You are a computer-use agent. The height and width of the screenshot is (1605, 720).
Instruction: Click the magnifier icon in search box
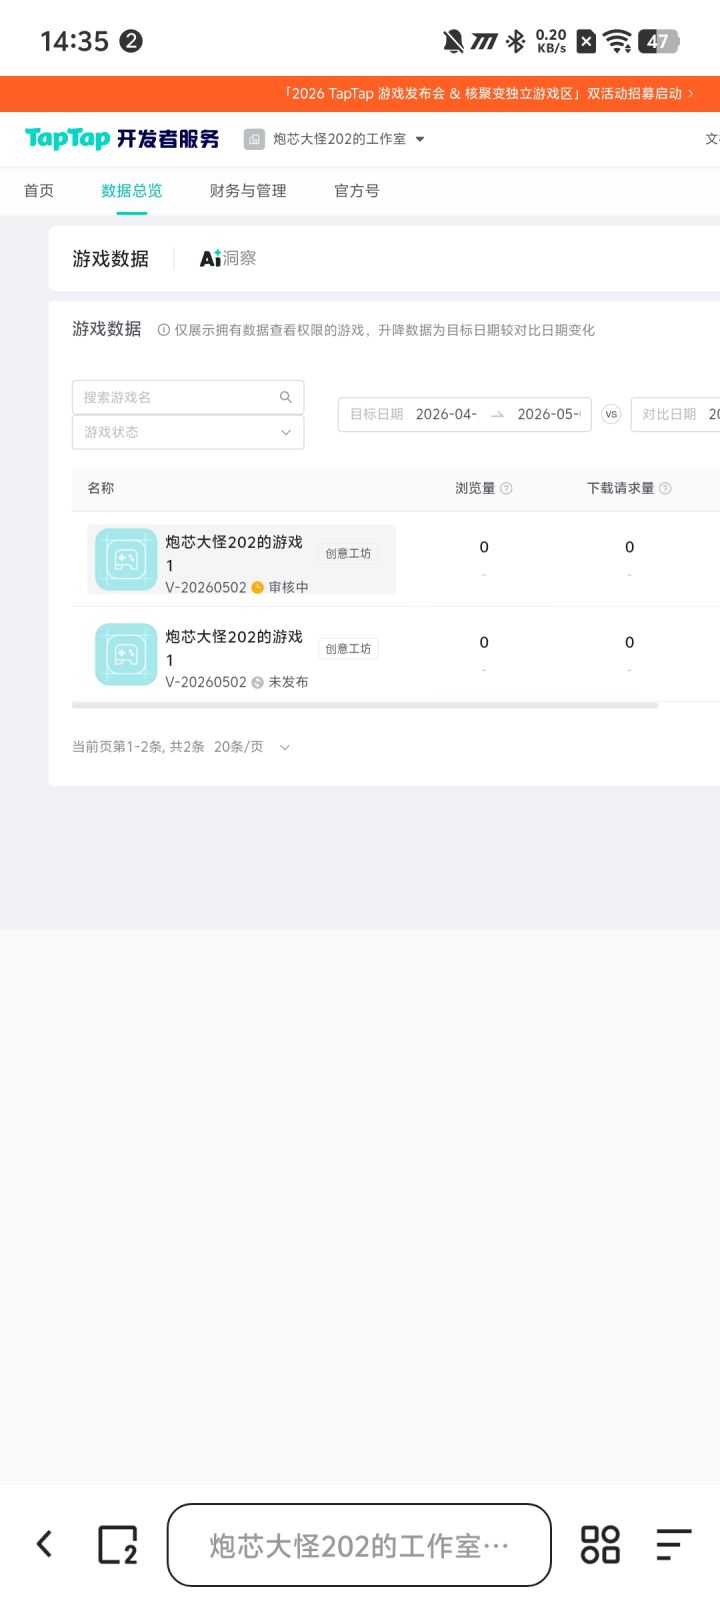tap(286, 397)
